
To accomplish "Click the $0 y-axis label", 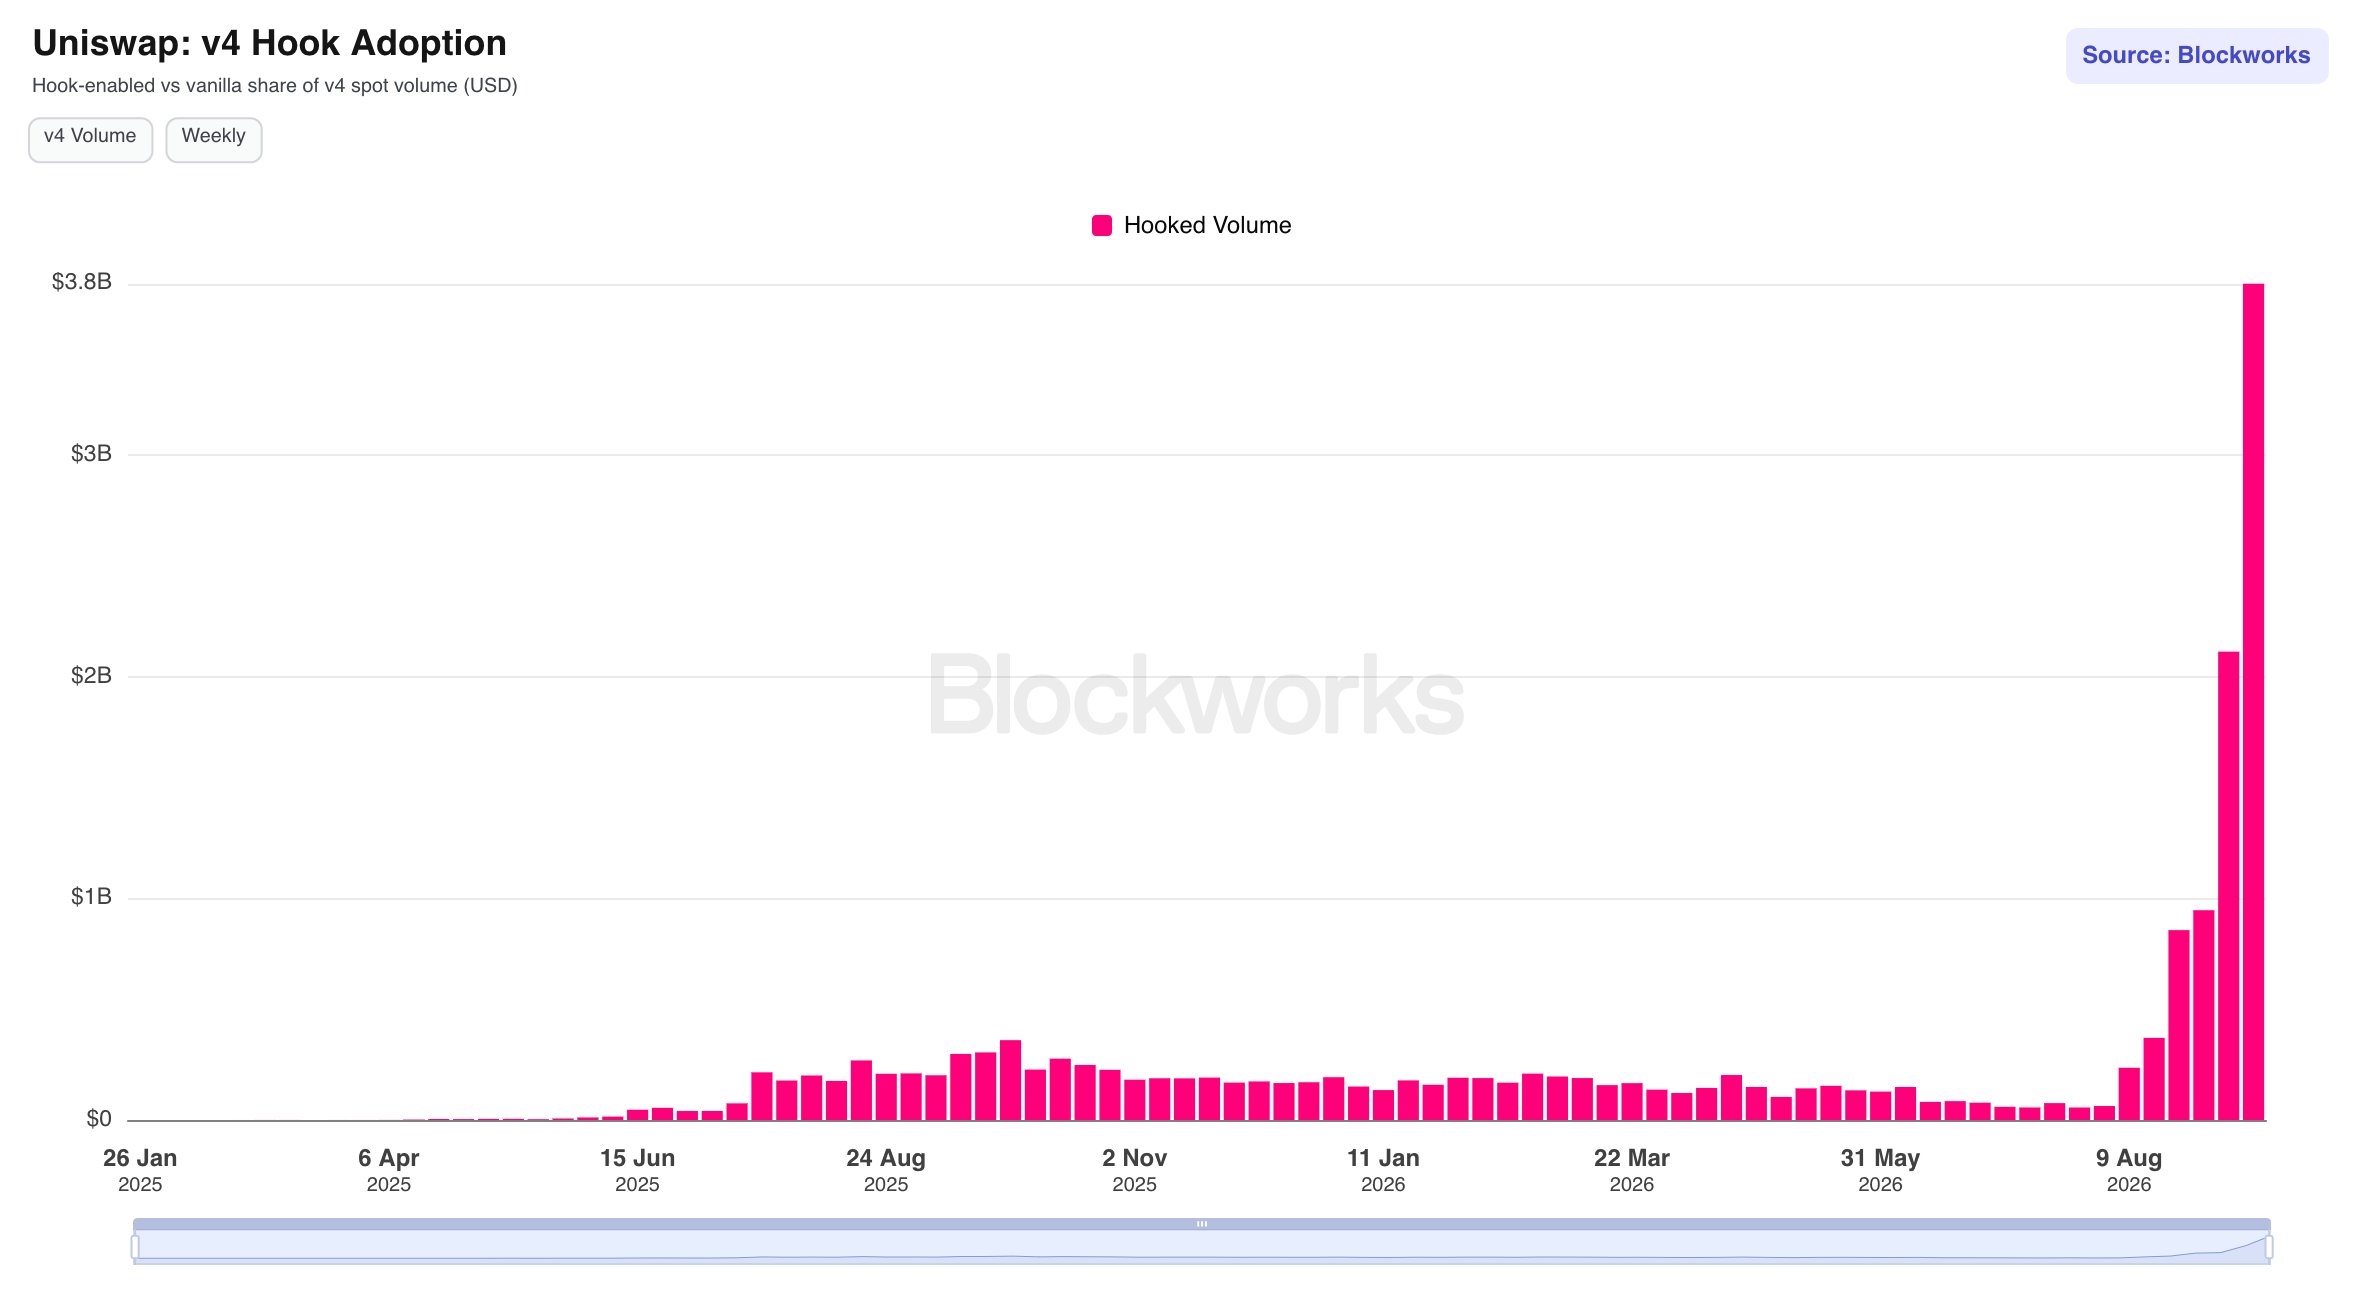I will point(99,1119).
